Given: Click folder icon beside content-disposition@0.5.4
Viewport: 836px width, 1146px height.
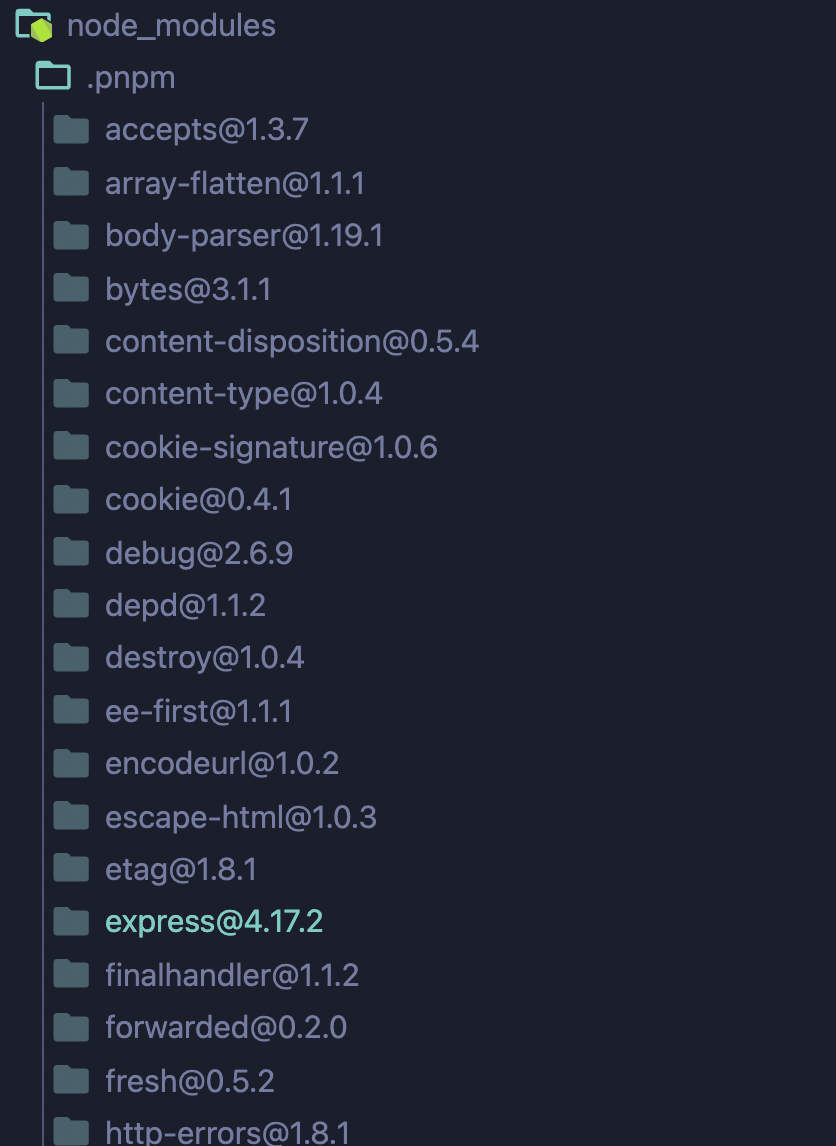Looking at the screenshot, I should 71,341.
